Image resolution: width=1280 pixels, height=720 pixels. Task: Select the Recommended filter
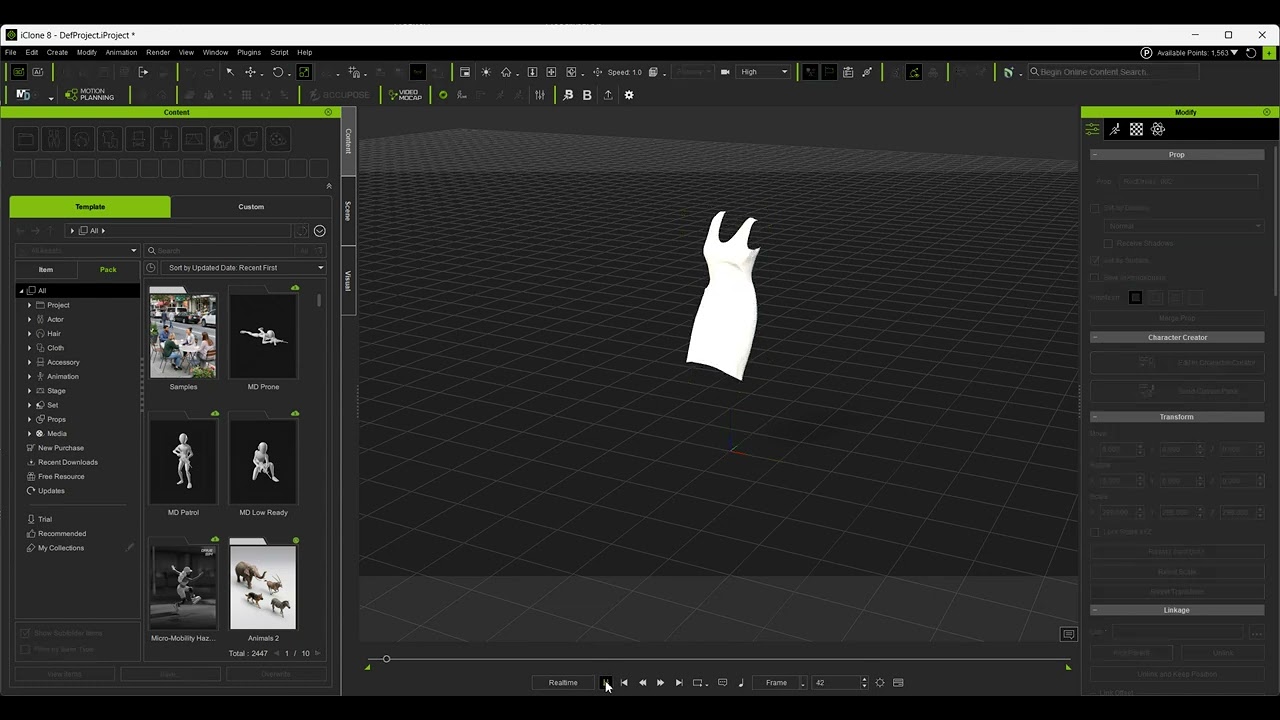point(62,534)
